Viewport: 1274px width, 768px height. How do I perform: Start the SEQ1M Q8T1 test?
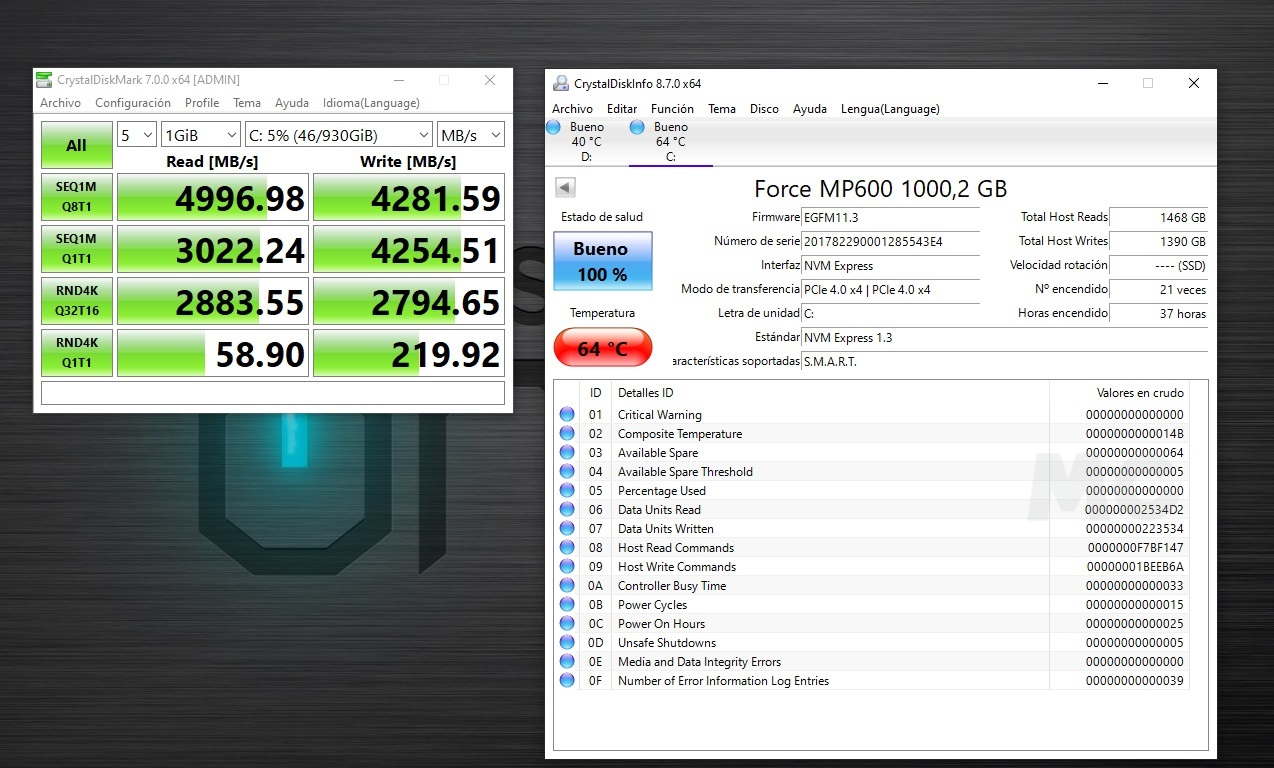[x=76, y=197]
